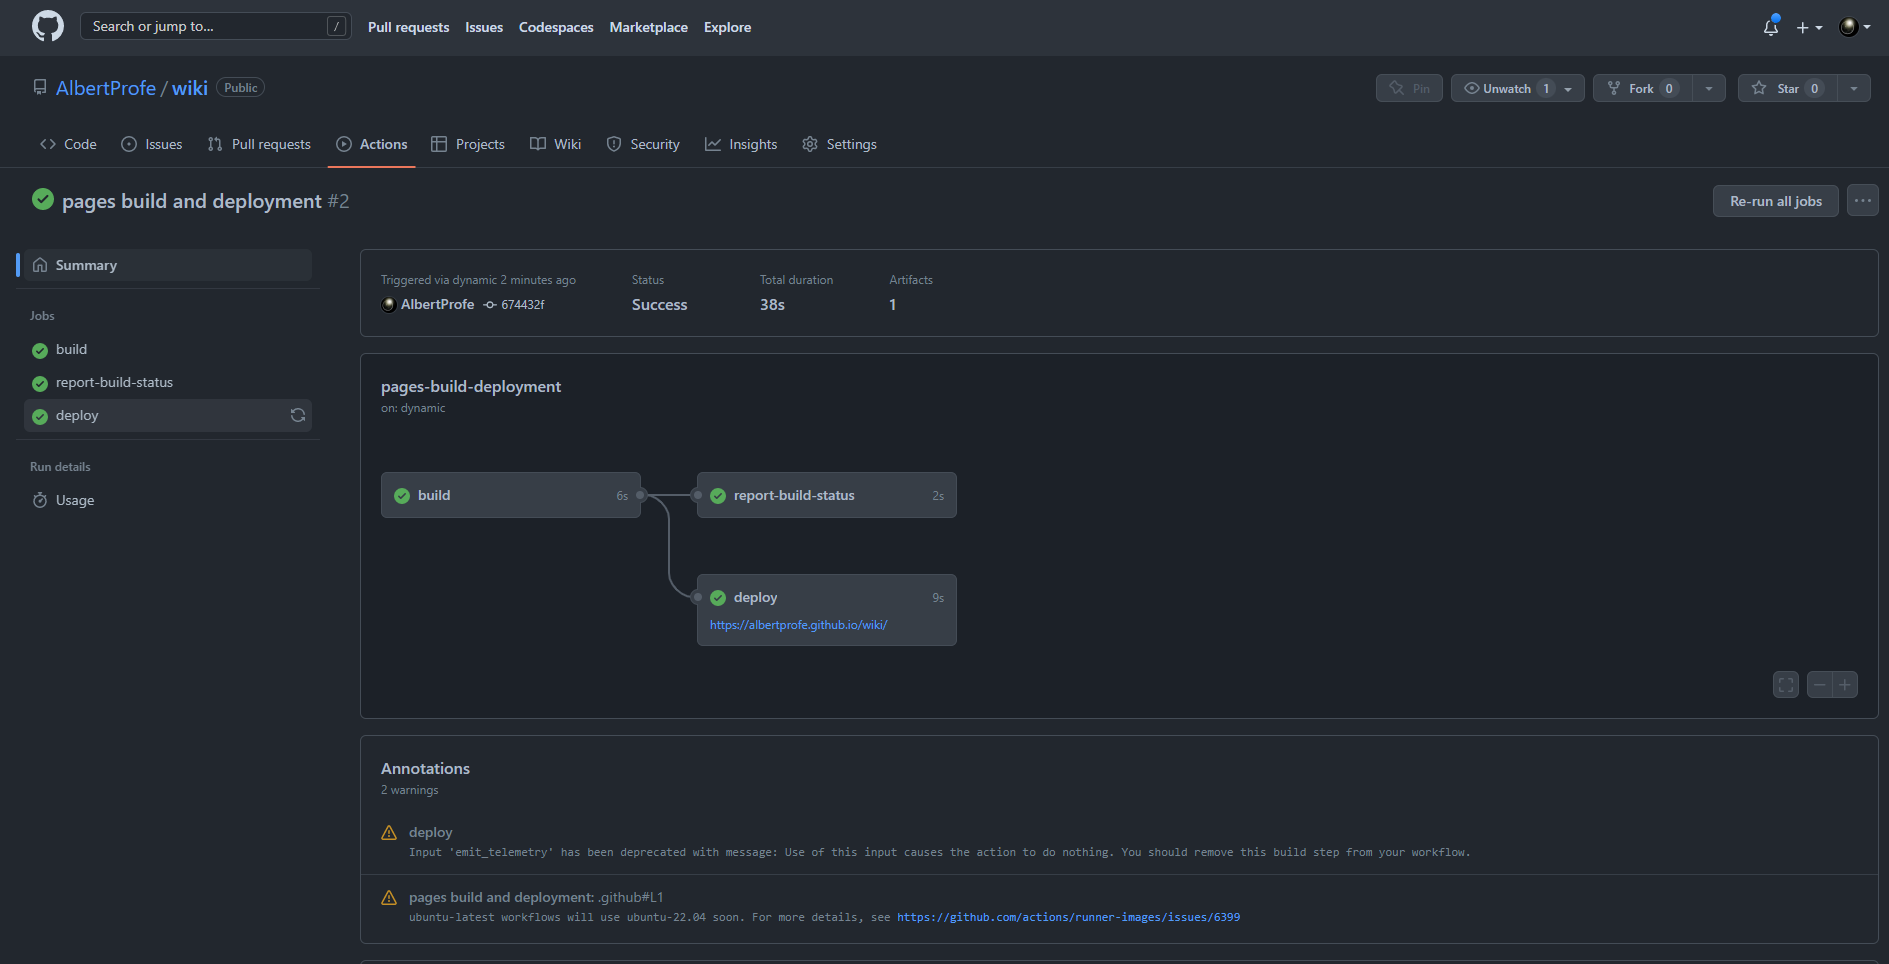Click the re-run icon on deploy job

[298, 415]
